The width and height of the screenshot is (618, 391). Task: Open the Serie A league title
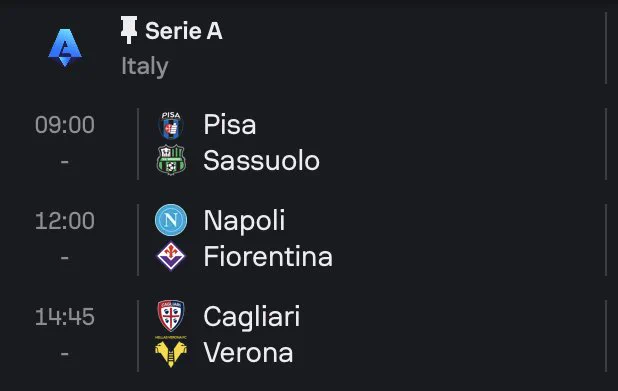coord(184,31)
